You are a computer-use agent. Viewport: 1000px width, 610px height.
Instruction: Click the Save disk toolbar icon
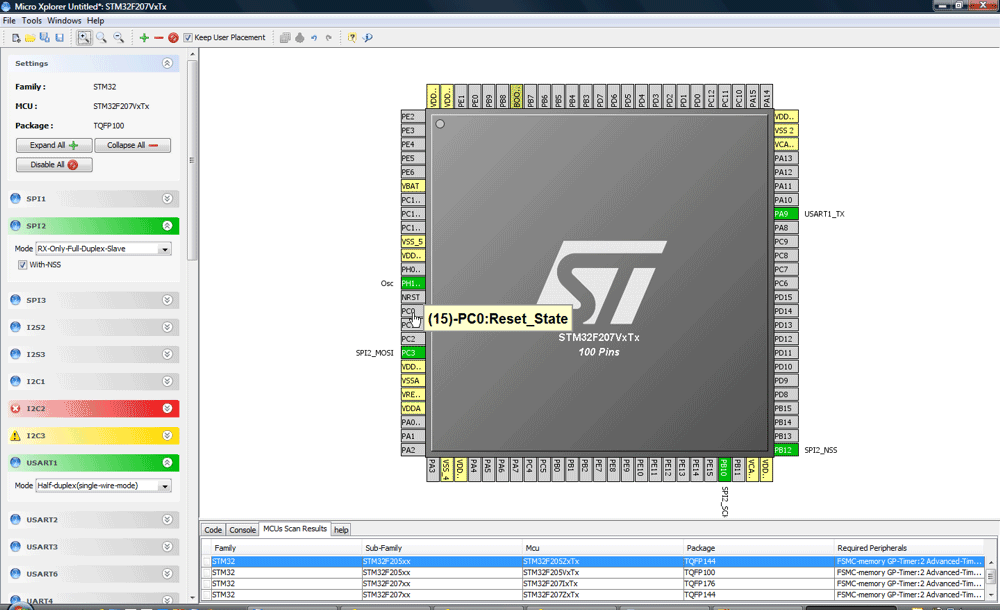pyautogui.click(x=59, y=38)
